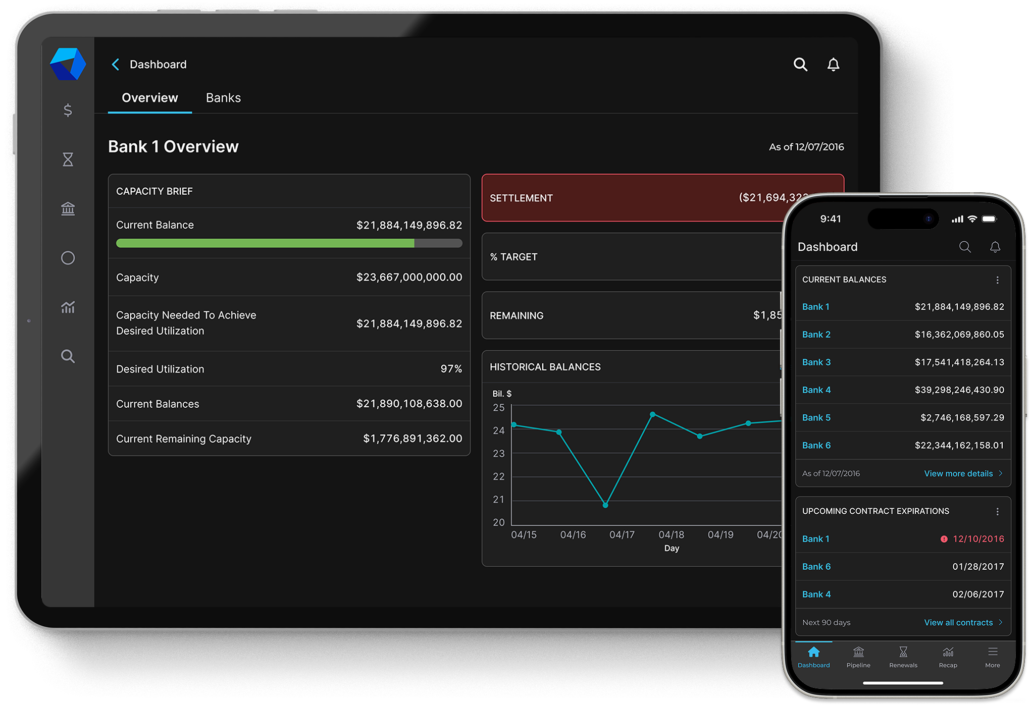This screenshot has height=705, width=1030.
Task: Click the circle icon in sidebar
Action: point(68,258)
